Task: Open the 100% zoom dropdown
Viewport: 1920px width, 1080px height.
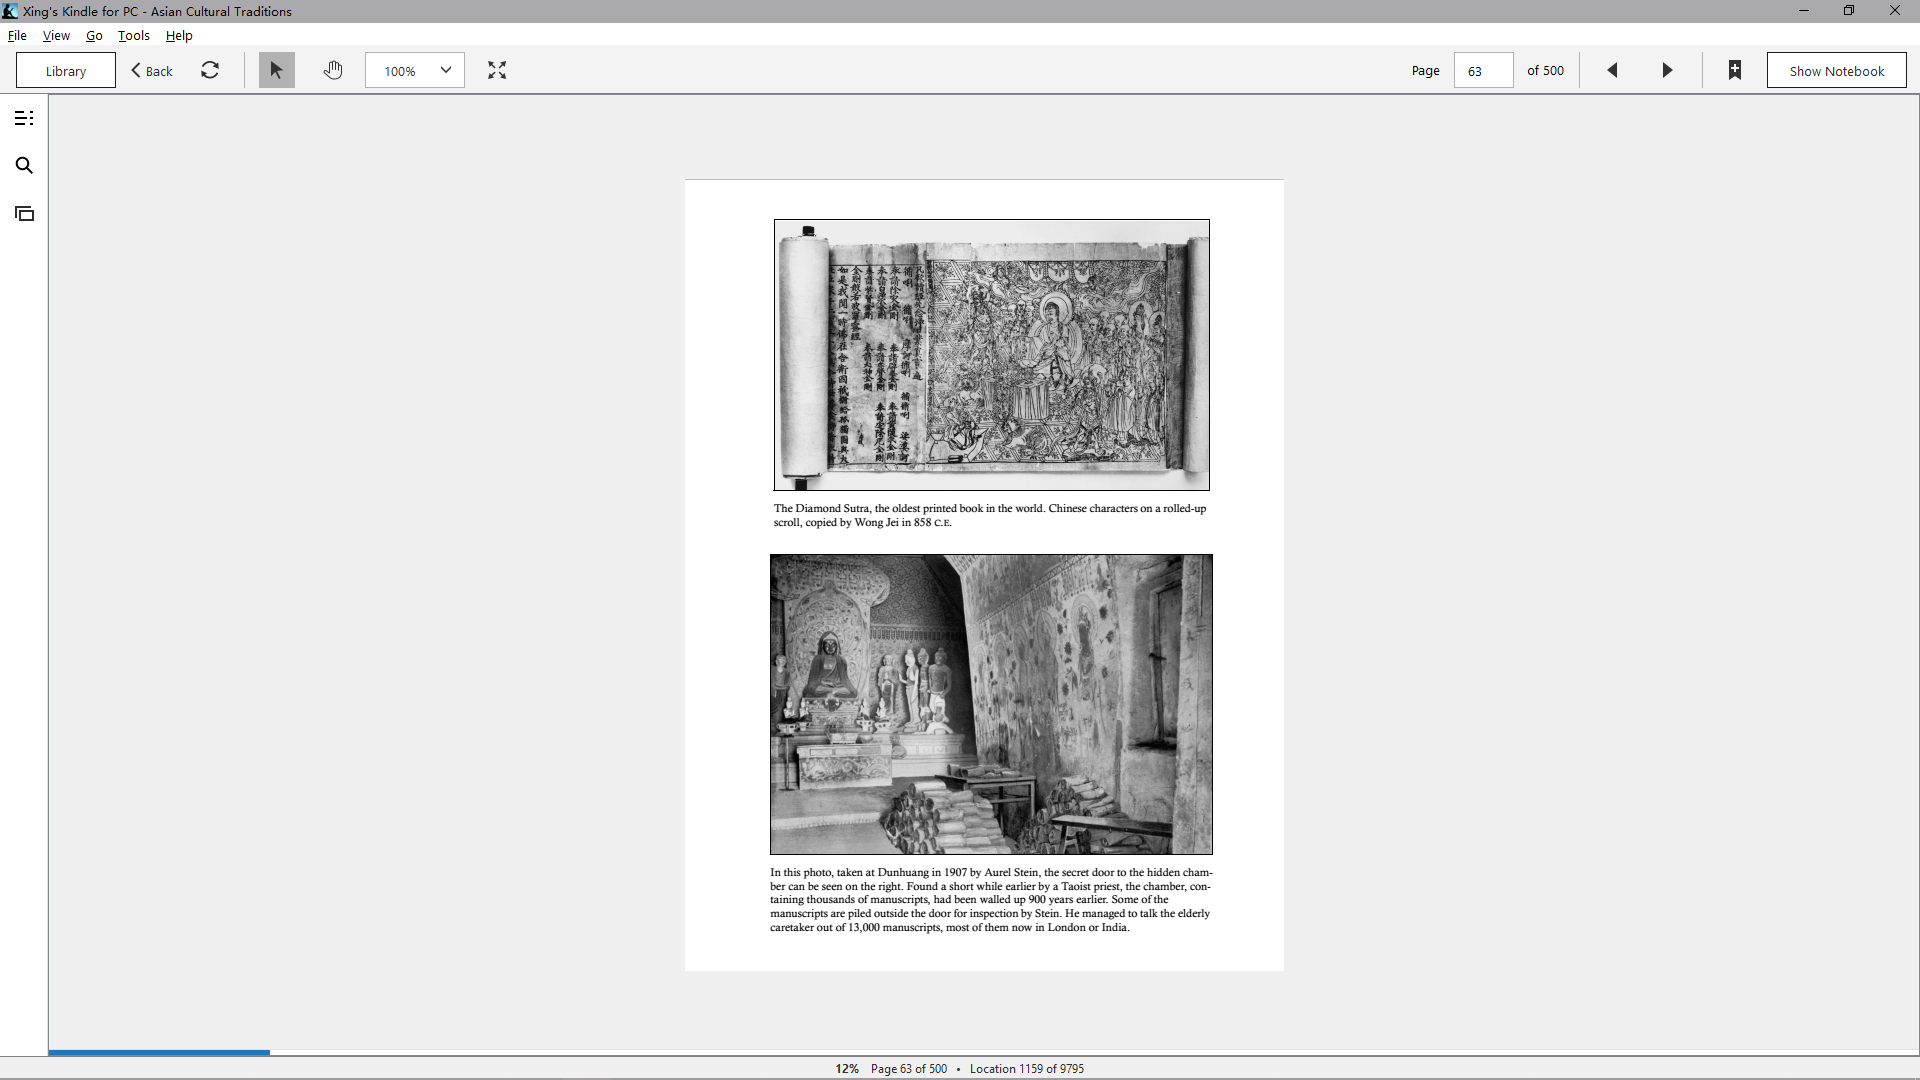Action: point(415,70)
